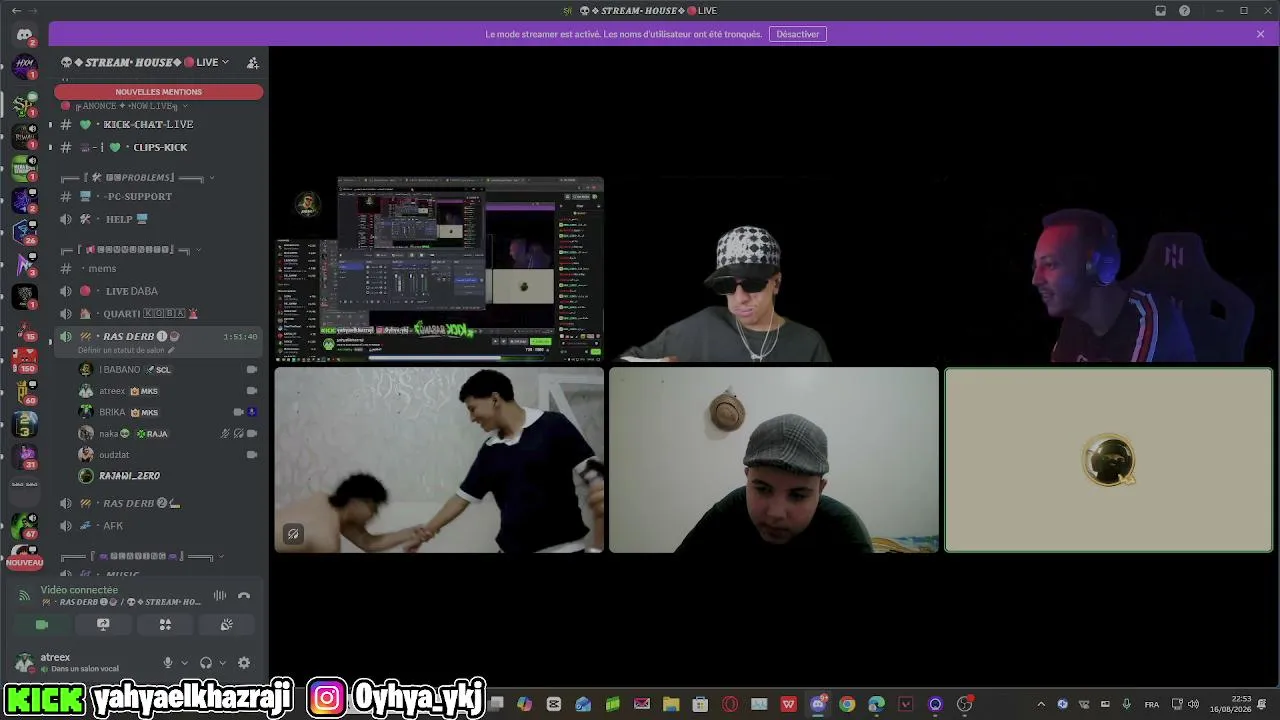Disable streamer mode with Désactiver button
The width and height of the screenshot is (1280, 720).
point(798,34)
